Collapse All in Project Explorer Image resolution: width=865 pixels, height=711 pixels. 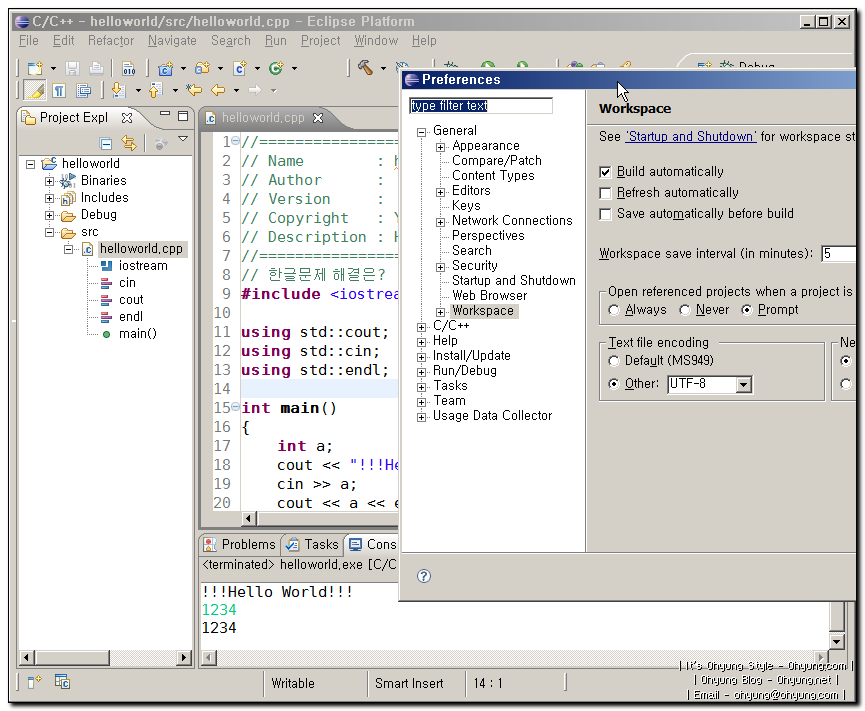coord(105,144)
